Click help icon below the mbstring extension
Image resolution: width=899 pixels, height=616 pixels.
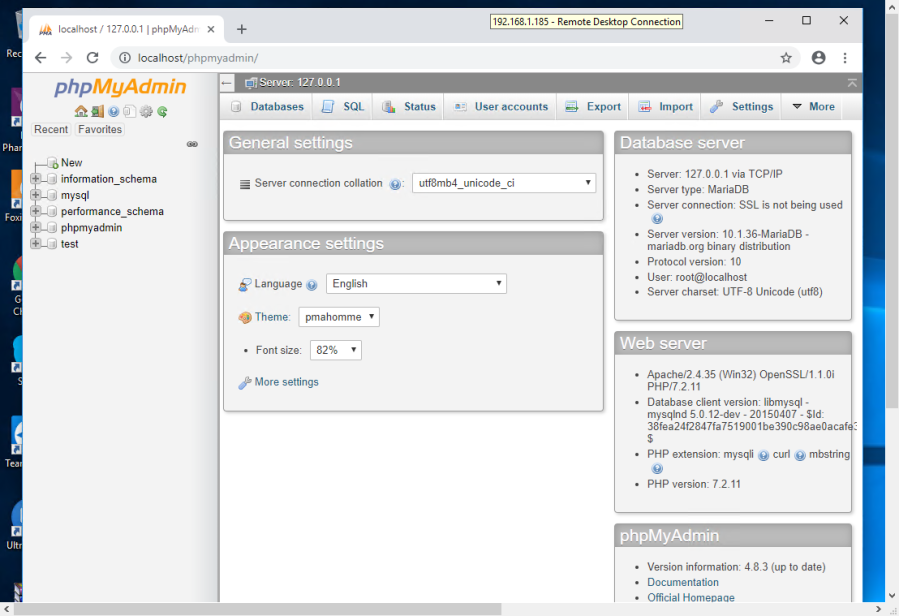(657, 469)
